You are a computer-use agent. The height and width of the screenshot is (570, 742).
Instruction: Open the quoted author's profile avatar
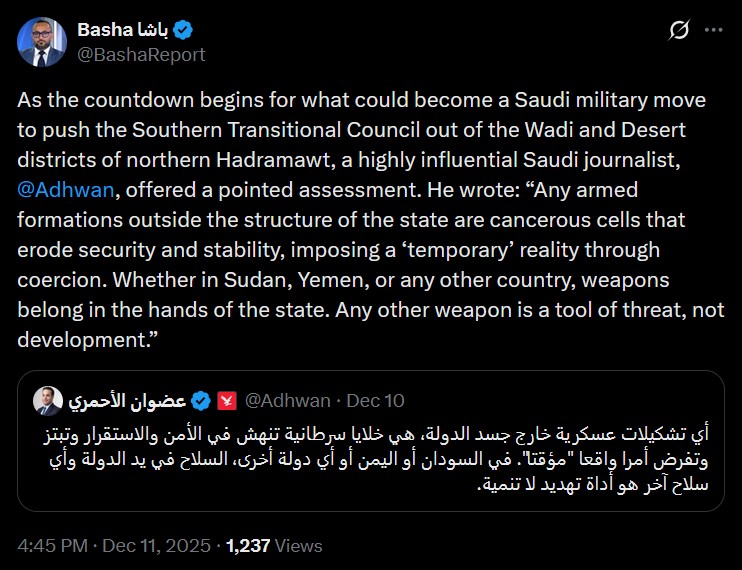pyautogui.click(x=46, y=402)
